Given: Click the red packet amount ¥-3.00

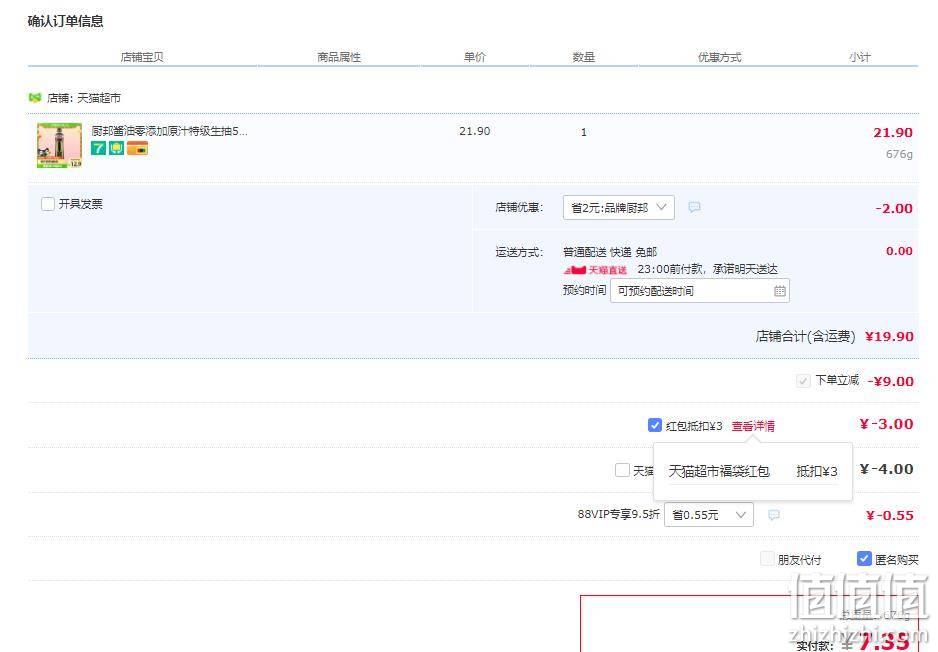Looking at the screenshot, I should coord(886,424).
